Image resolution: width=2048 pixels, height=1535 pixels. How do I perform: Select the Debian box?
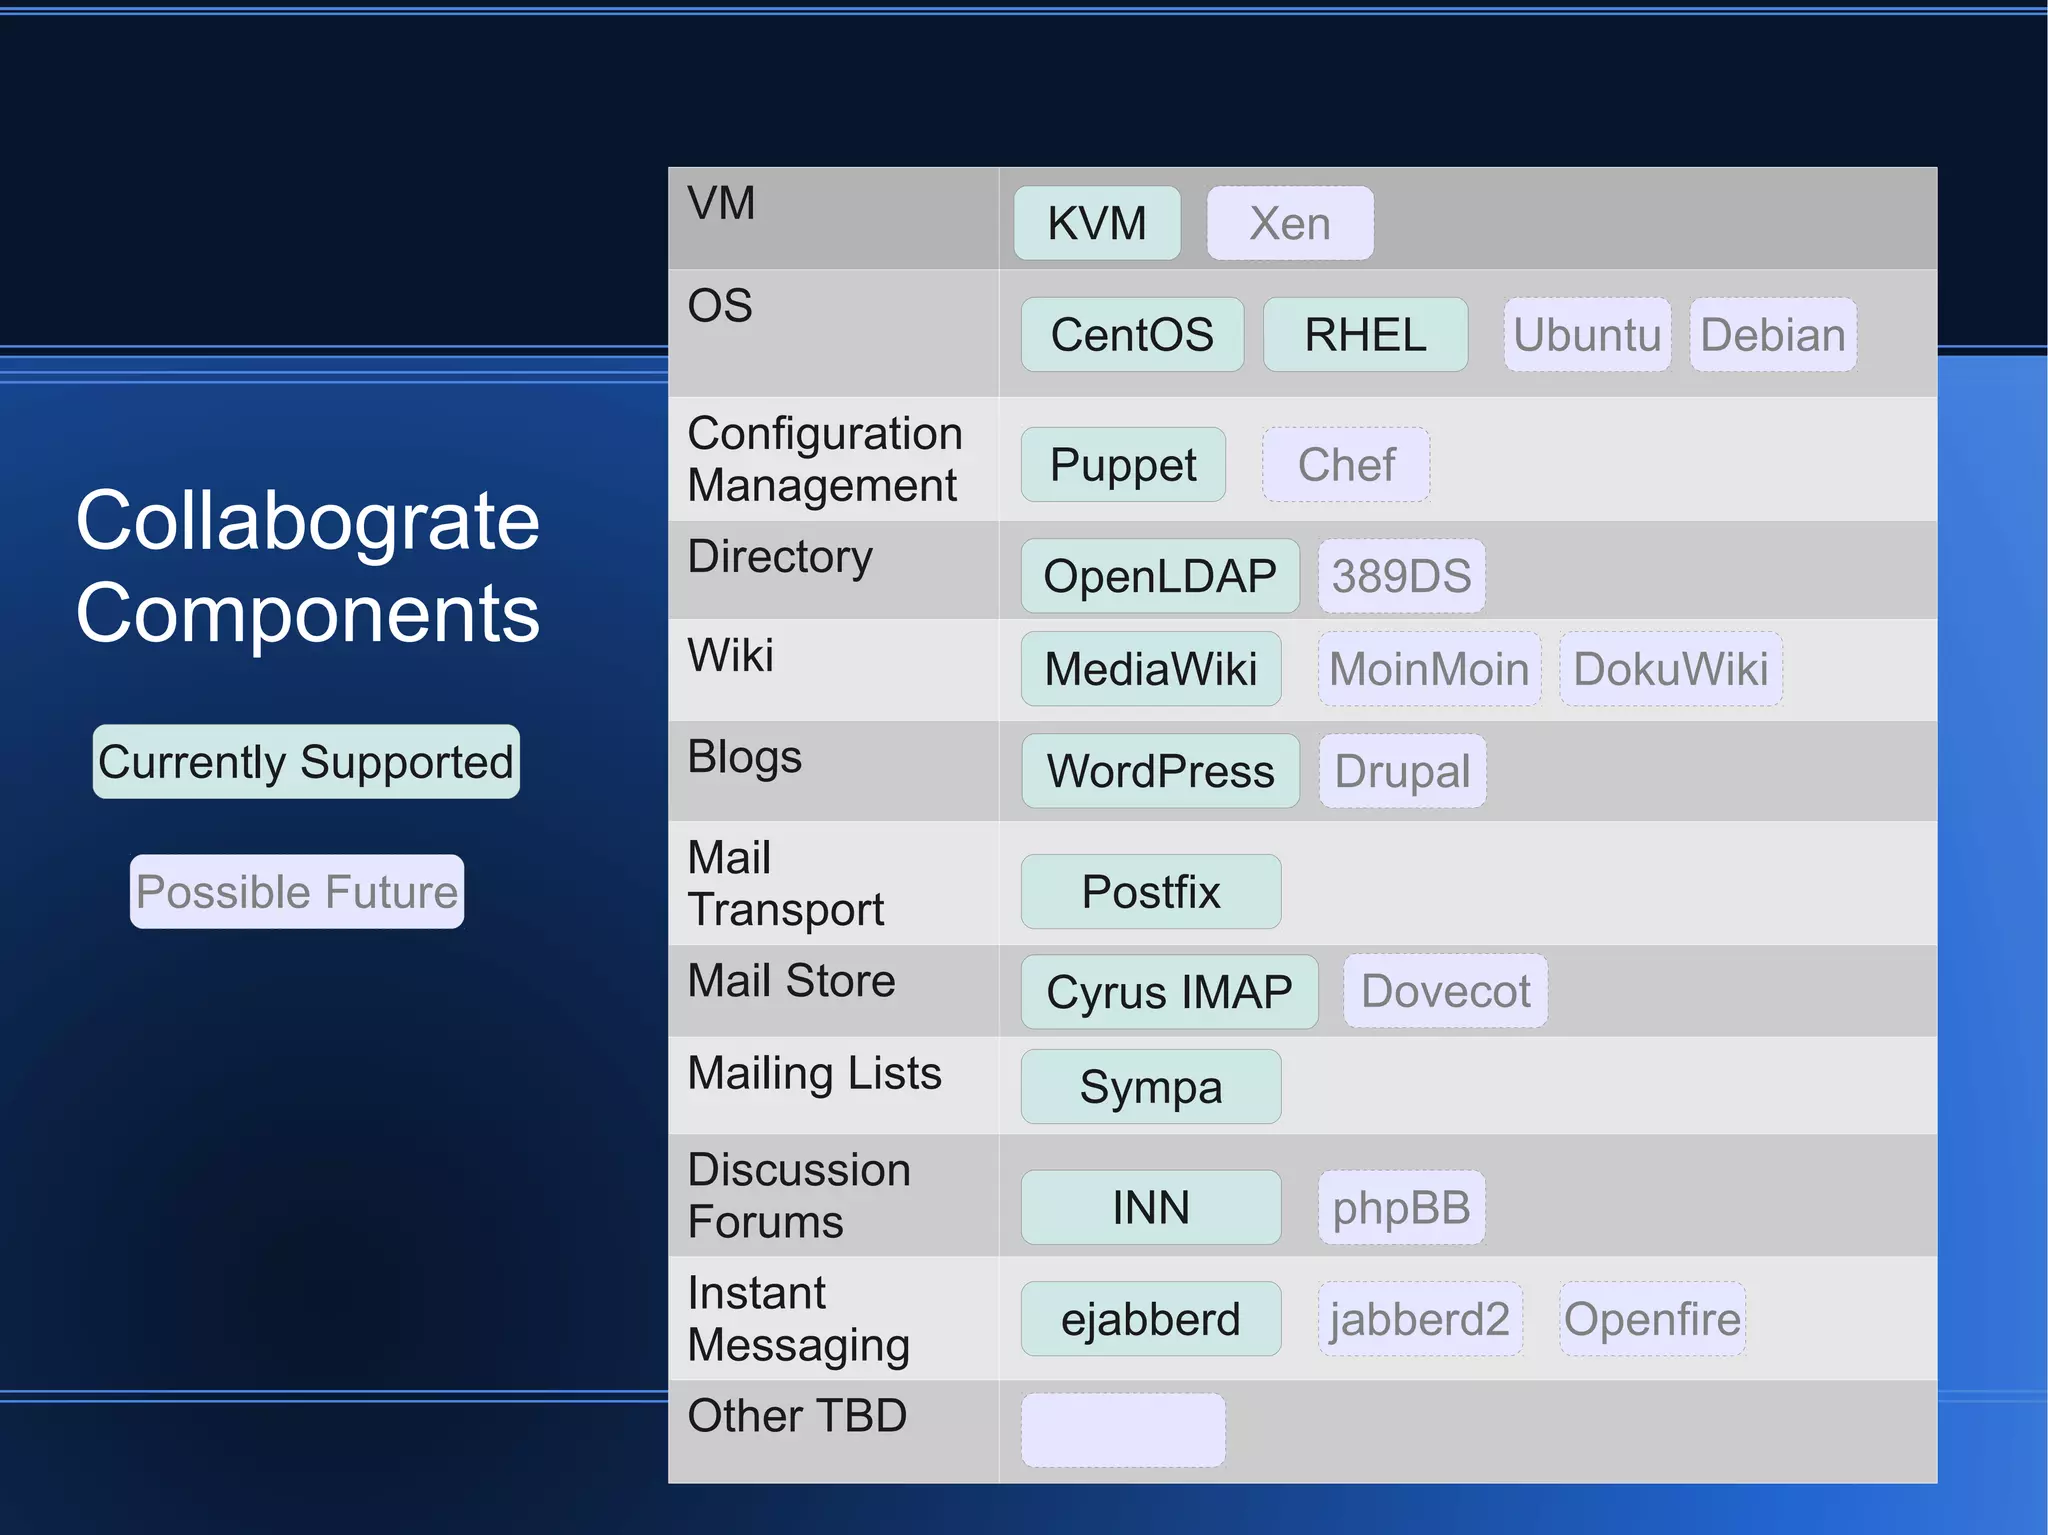[x=1773, y=335]
